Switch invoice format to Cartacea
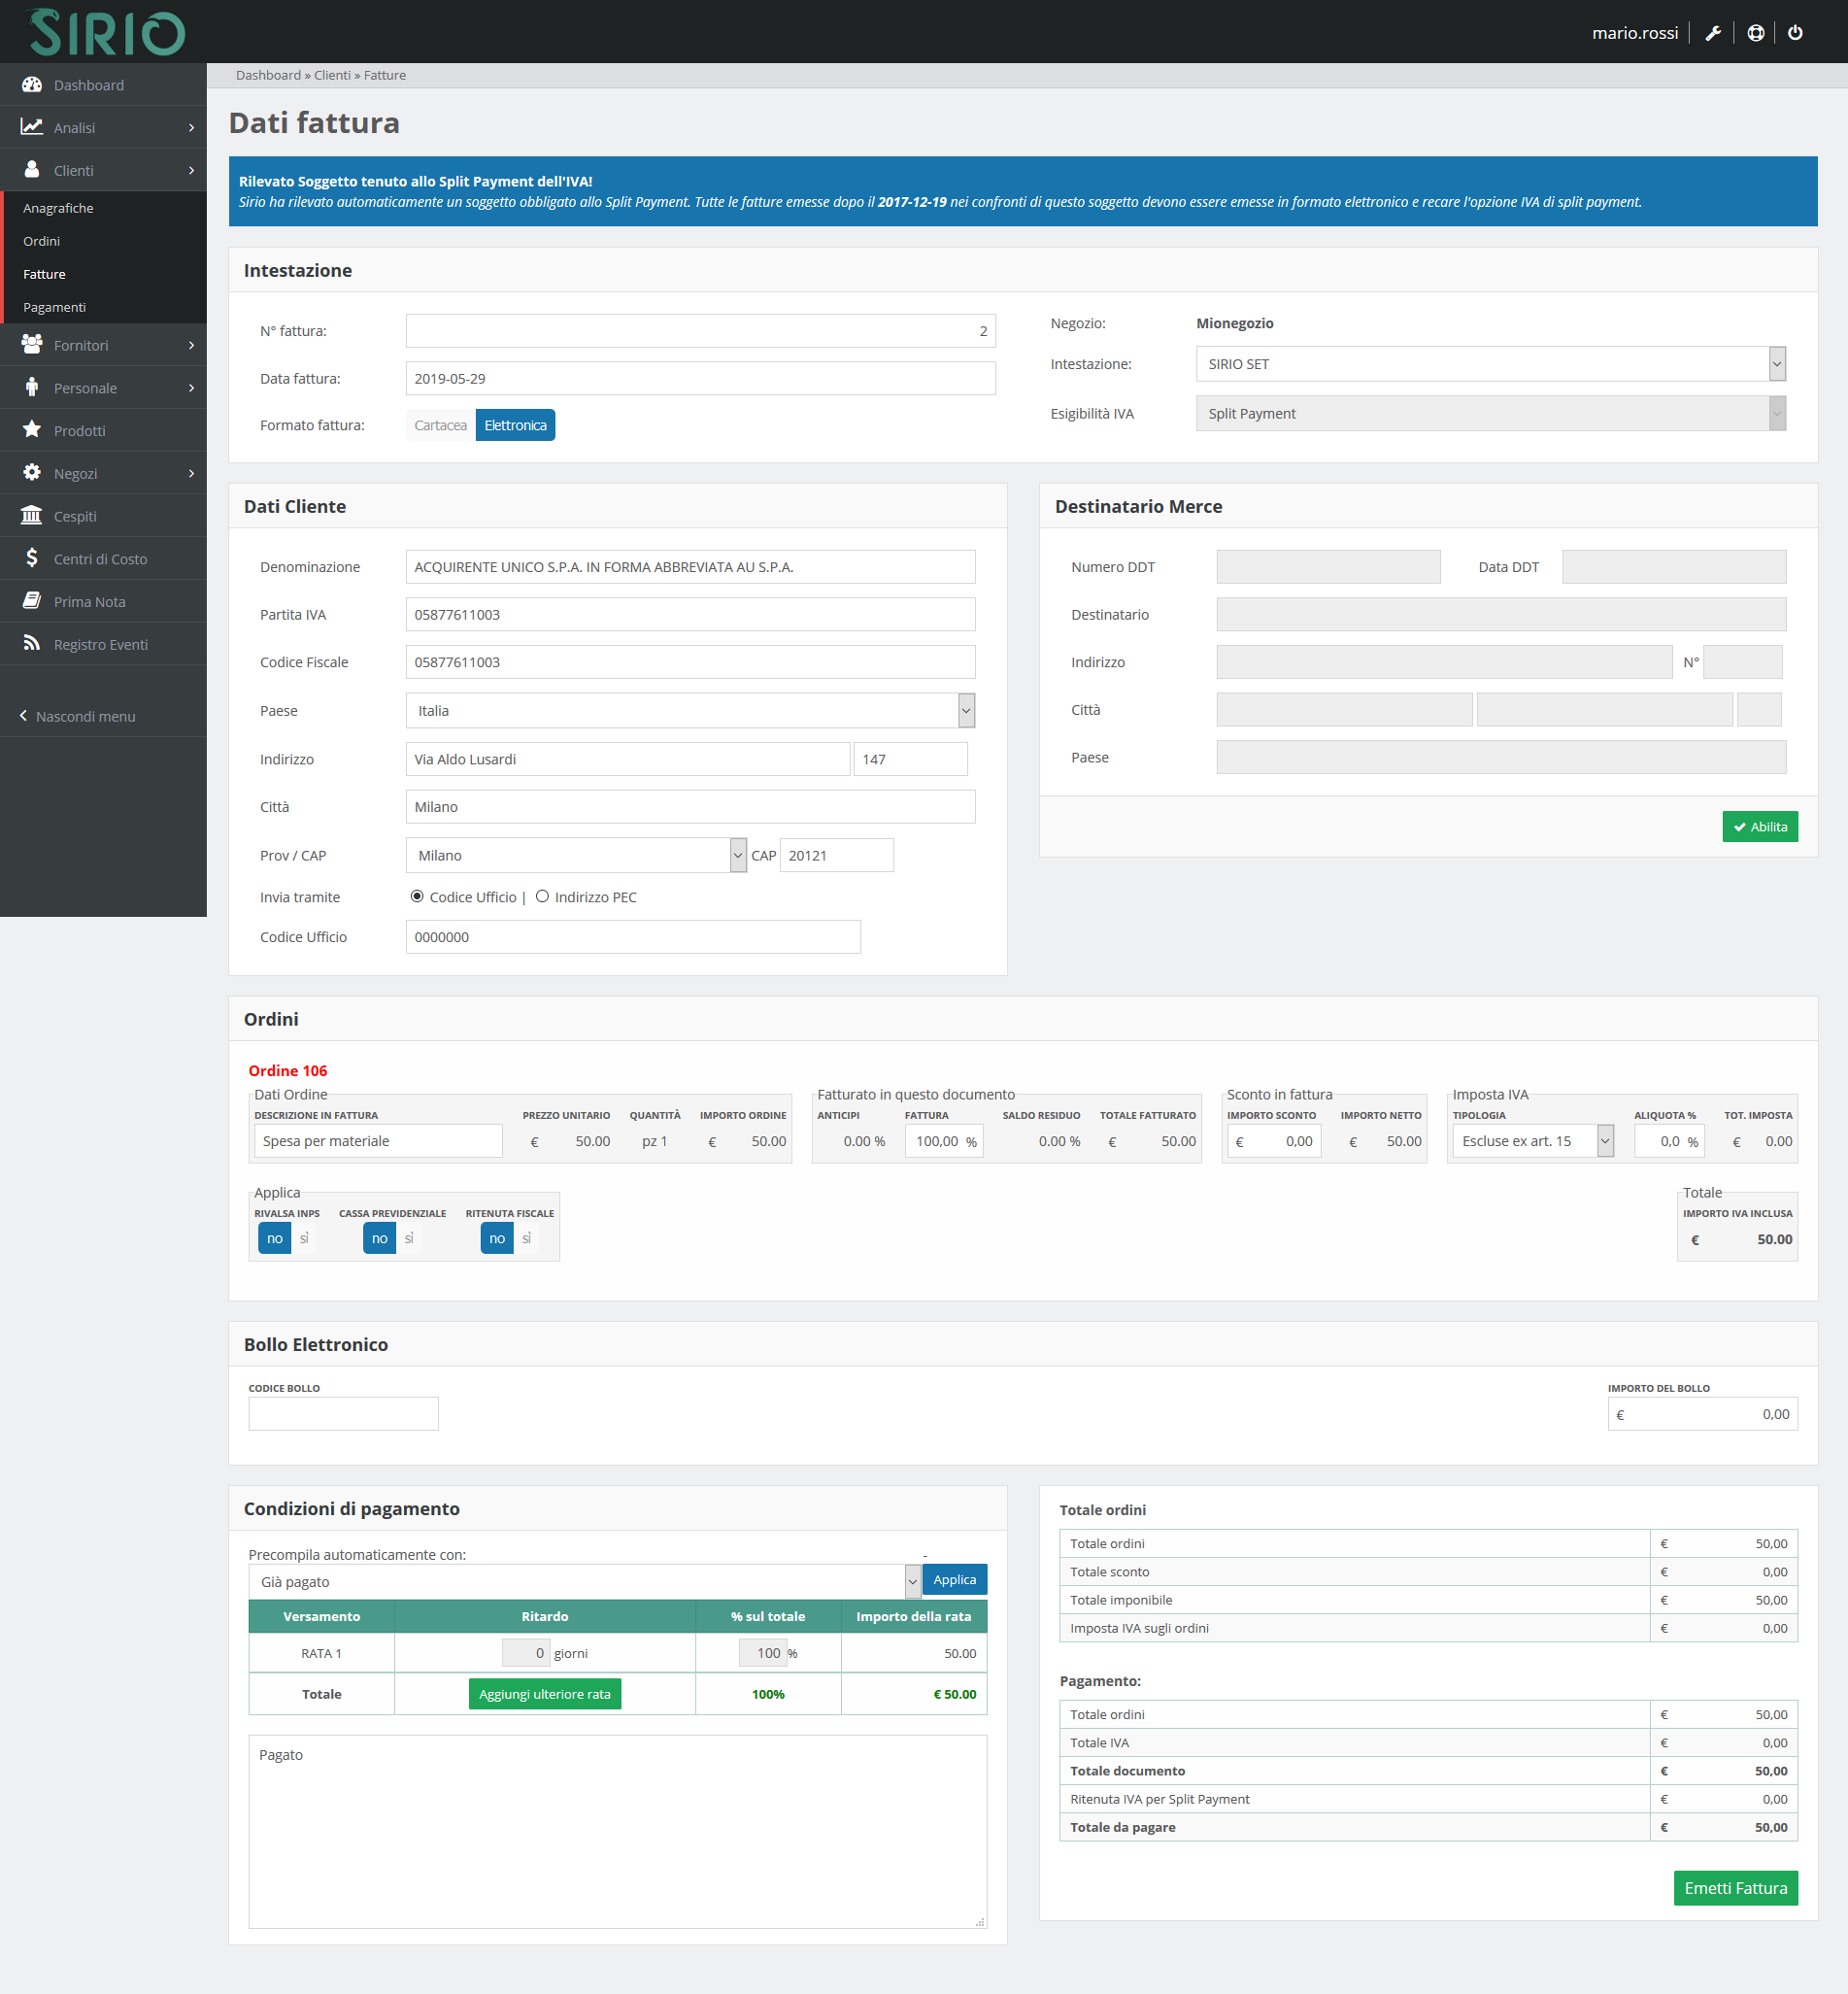Screen dimensions: 1848x1994 point(440,425)
